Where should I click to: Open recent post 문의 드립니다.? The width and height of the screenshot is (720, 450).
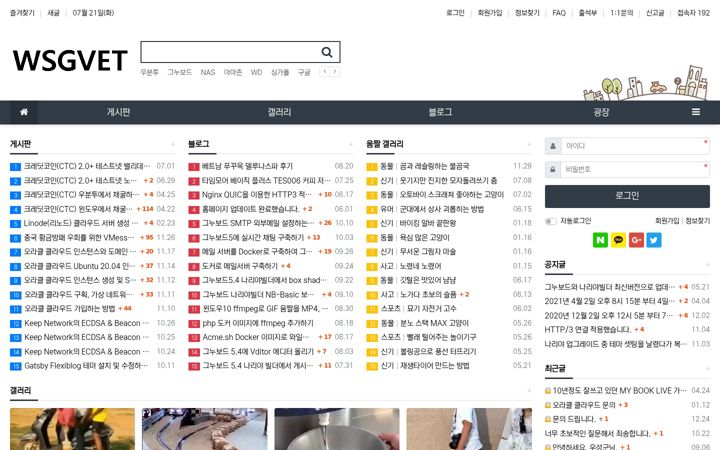[x=574, y=419]
